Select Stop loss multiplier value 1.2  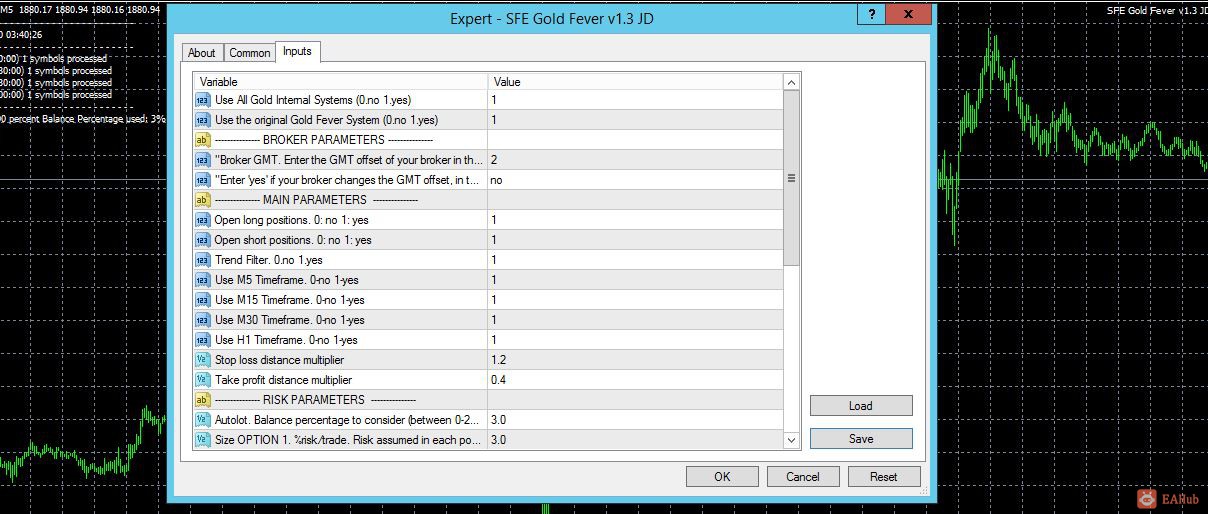[x=635, y=360]
